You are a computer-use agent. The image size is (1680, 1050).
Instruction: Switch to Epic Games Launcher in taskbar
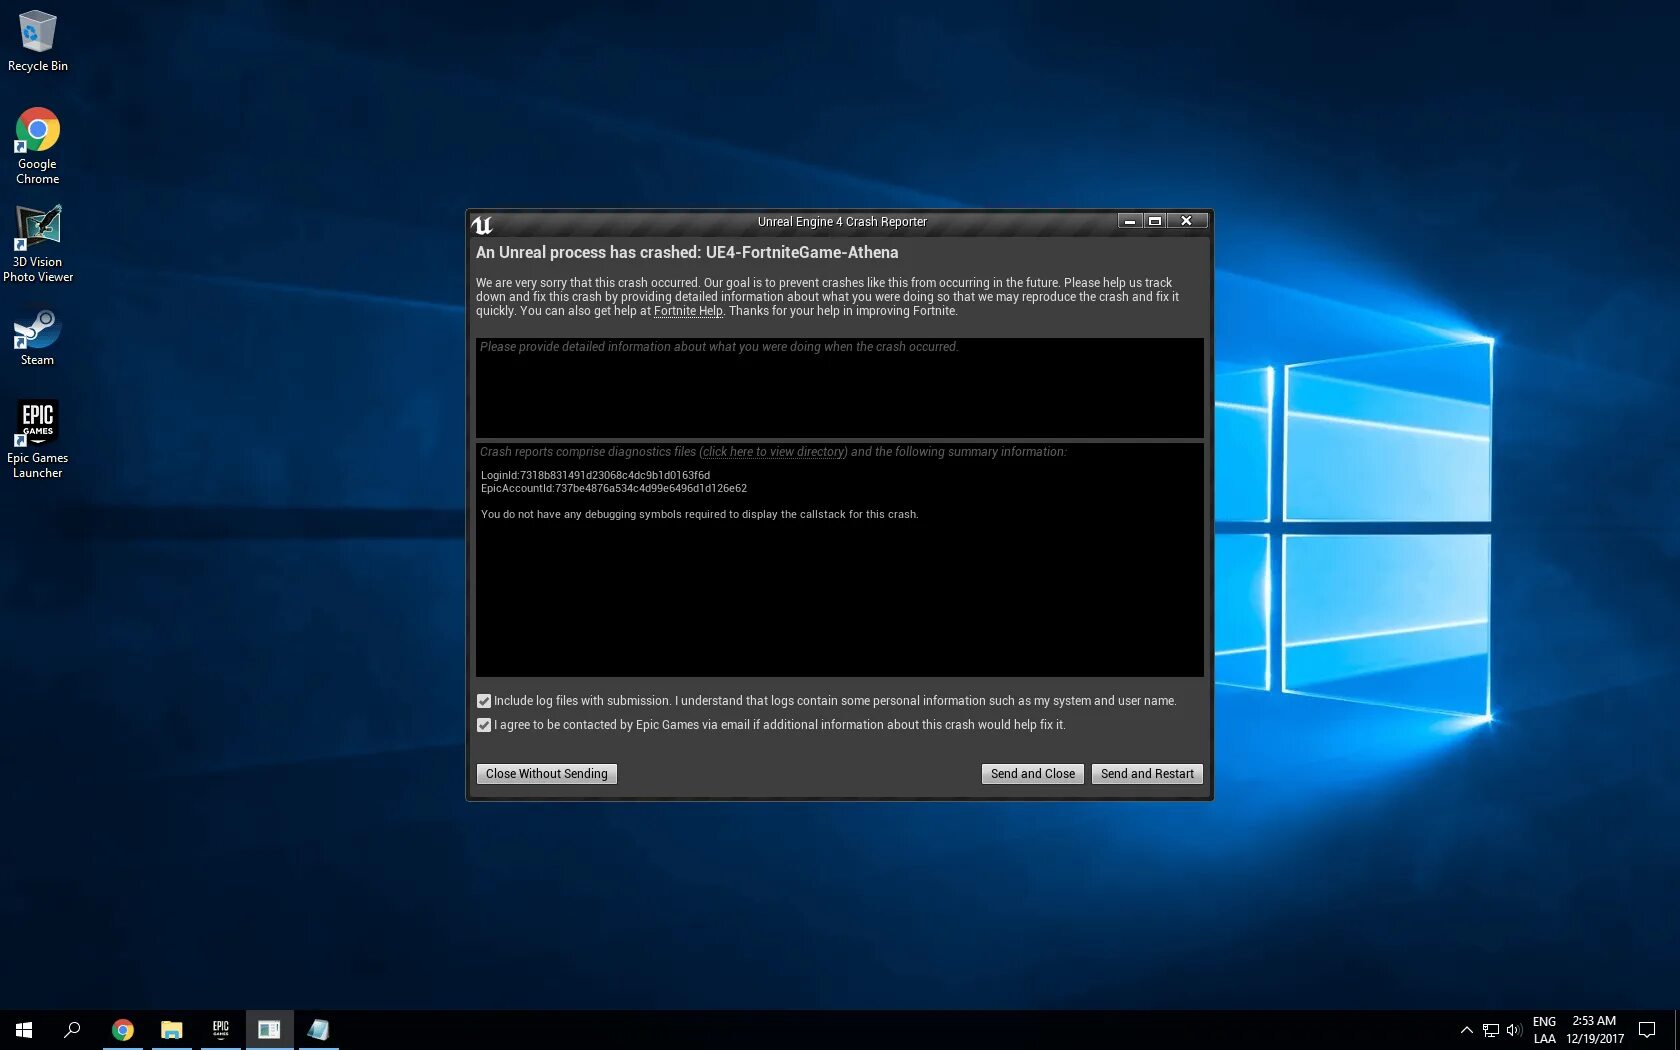tap(221, 1030)
